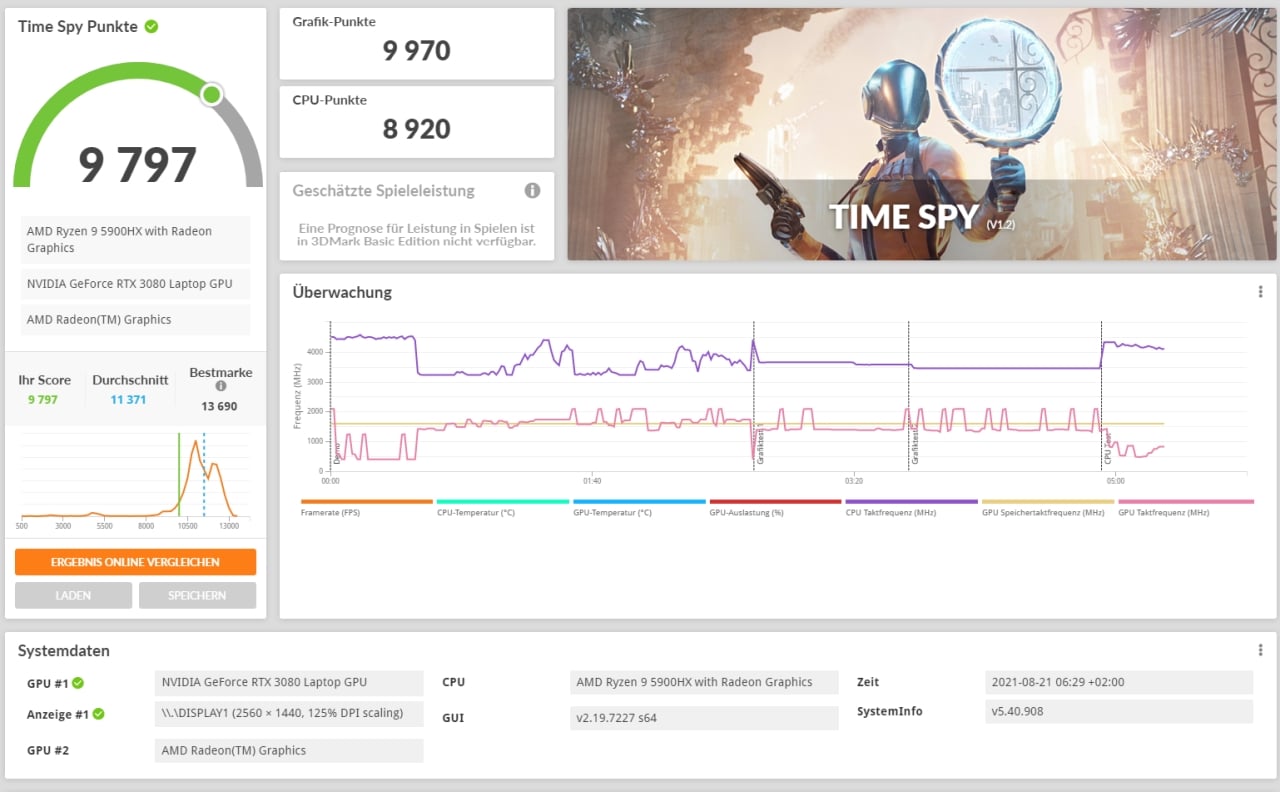
Task: Click the Time Spy banner image
Action: [x=920, y=134]
